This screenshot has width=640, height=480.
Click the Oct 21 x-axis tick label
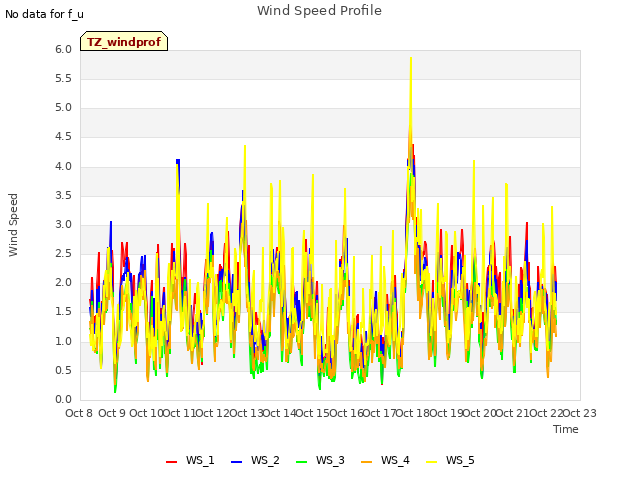[x=513, y=413]
